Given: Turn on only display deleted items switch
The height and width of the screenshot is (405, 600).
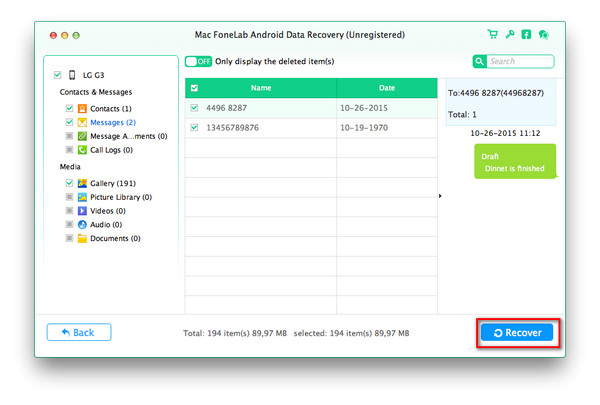Looking at the screenshot, I should click(198, 61).
